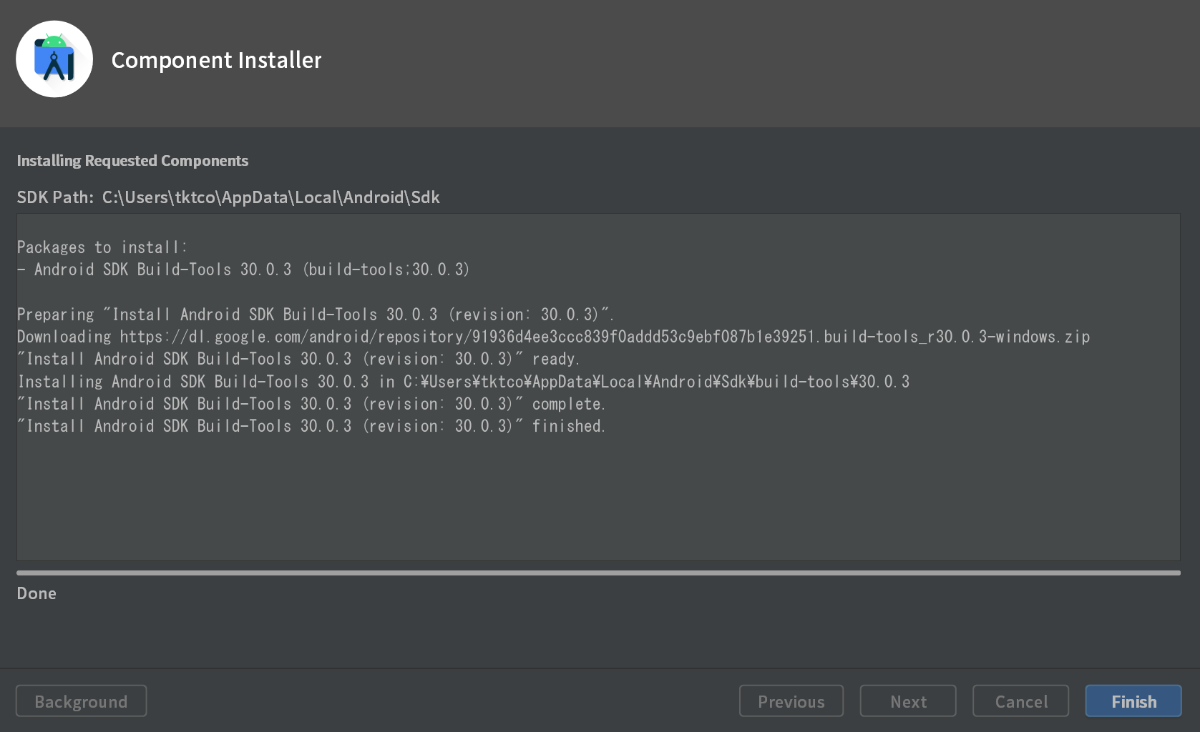
Task: Click the disabled Next button
Action: click(908, 701)
